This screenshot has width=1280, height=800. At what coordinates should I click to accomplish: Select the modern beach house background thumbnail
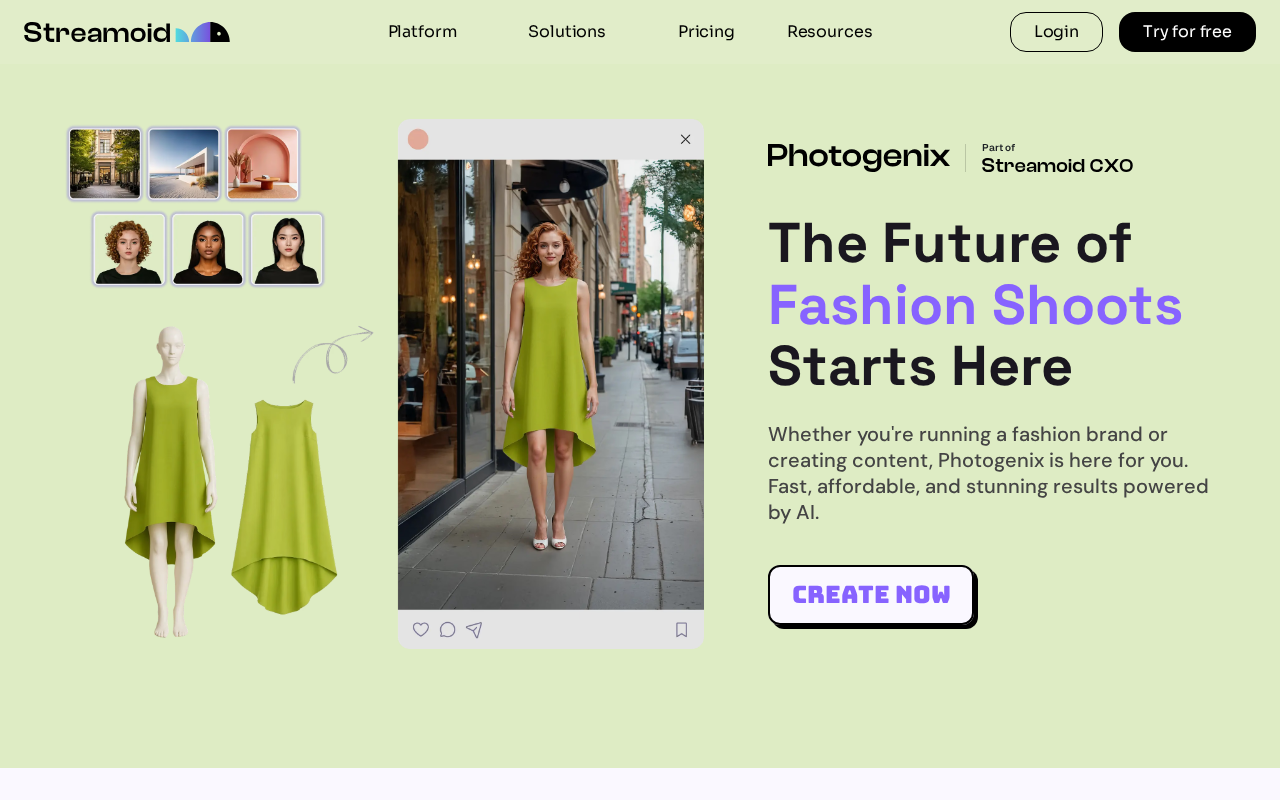[x=184, y=164]
